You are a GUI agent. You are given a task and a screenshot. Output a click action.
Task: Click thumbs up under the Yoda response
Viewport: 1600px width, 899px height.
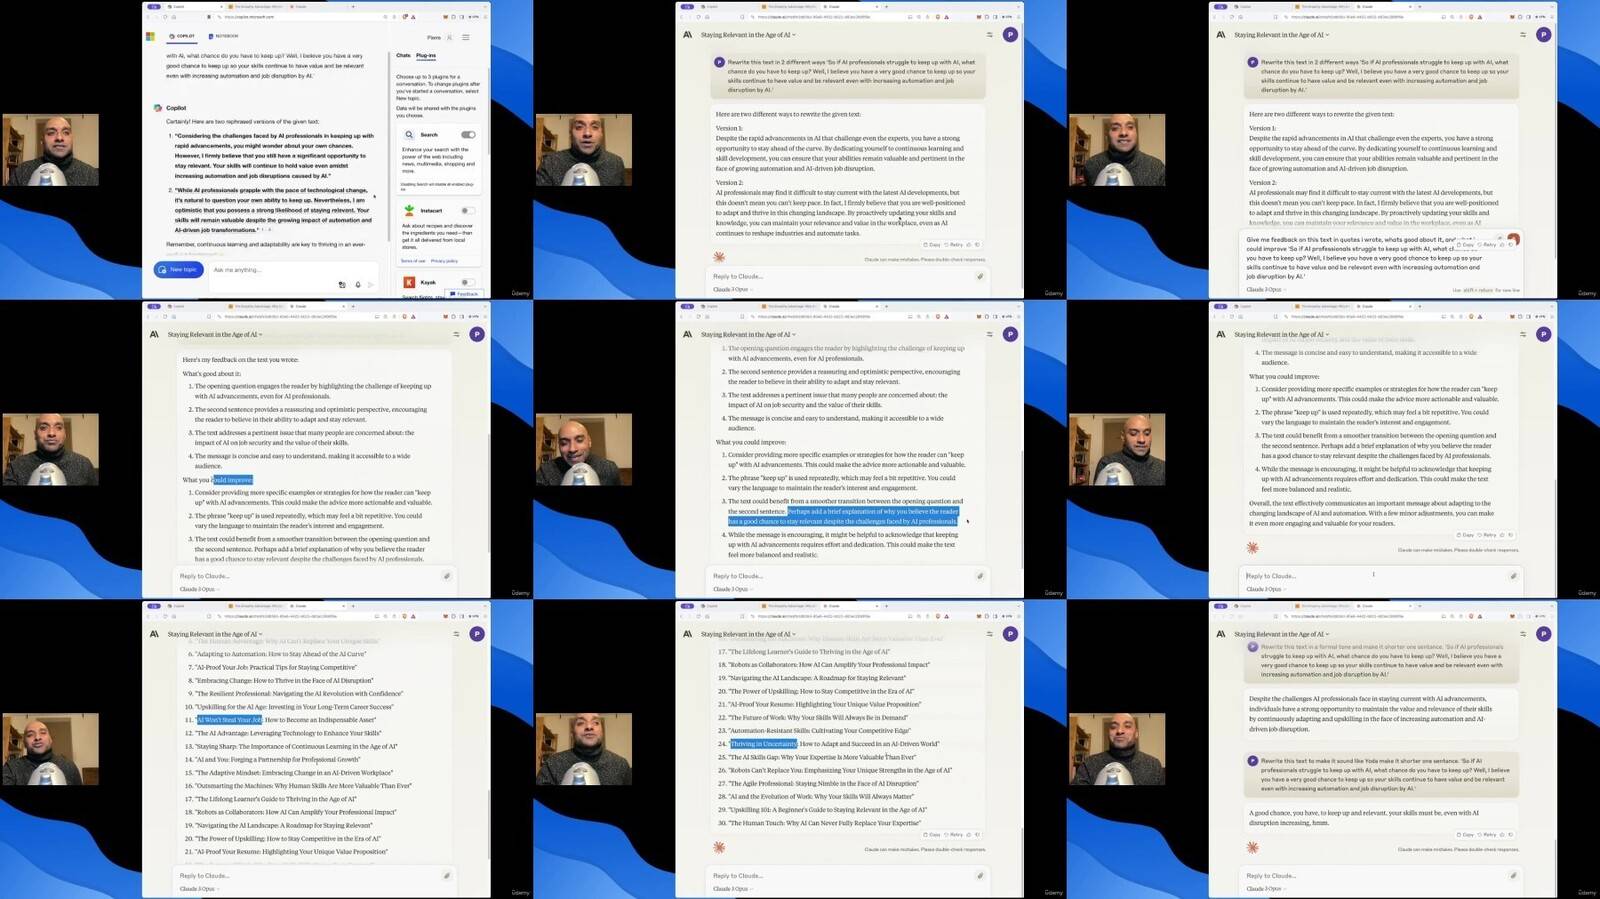(x=1501, y=834)
